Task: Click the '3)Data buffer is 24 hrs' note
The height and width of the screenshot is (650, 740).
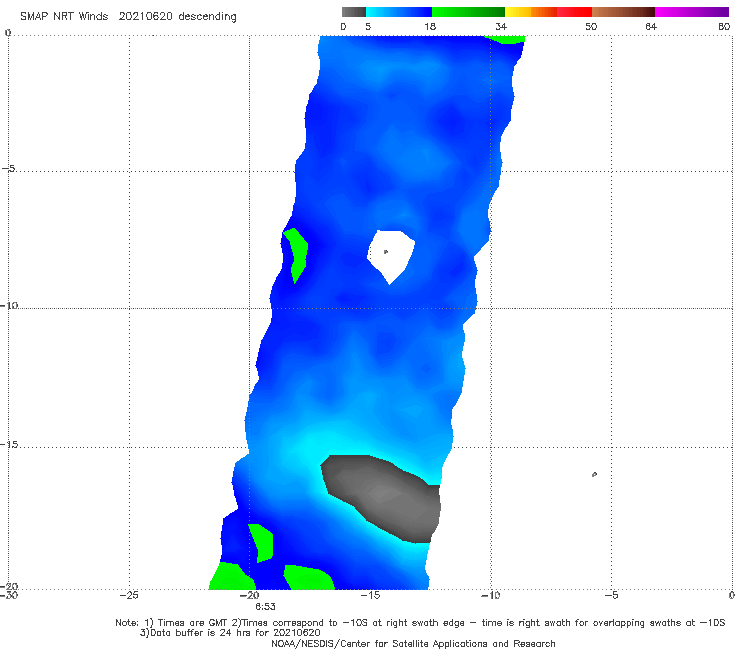Action: click(230, 633)
